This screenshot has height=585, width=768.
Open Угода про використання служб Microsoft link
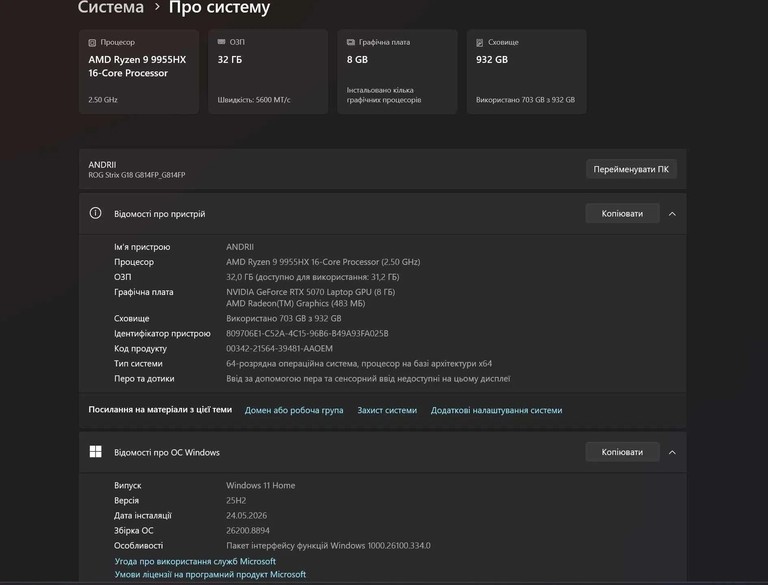click(195, 561)
